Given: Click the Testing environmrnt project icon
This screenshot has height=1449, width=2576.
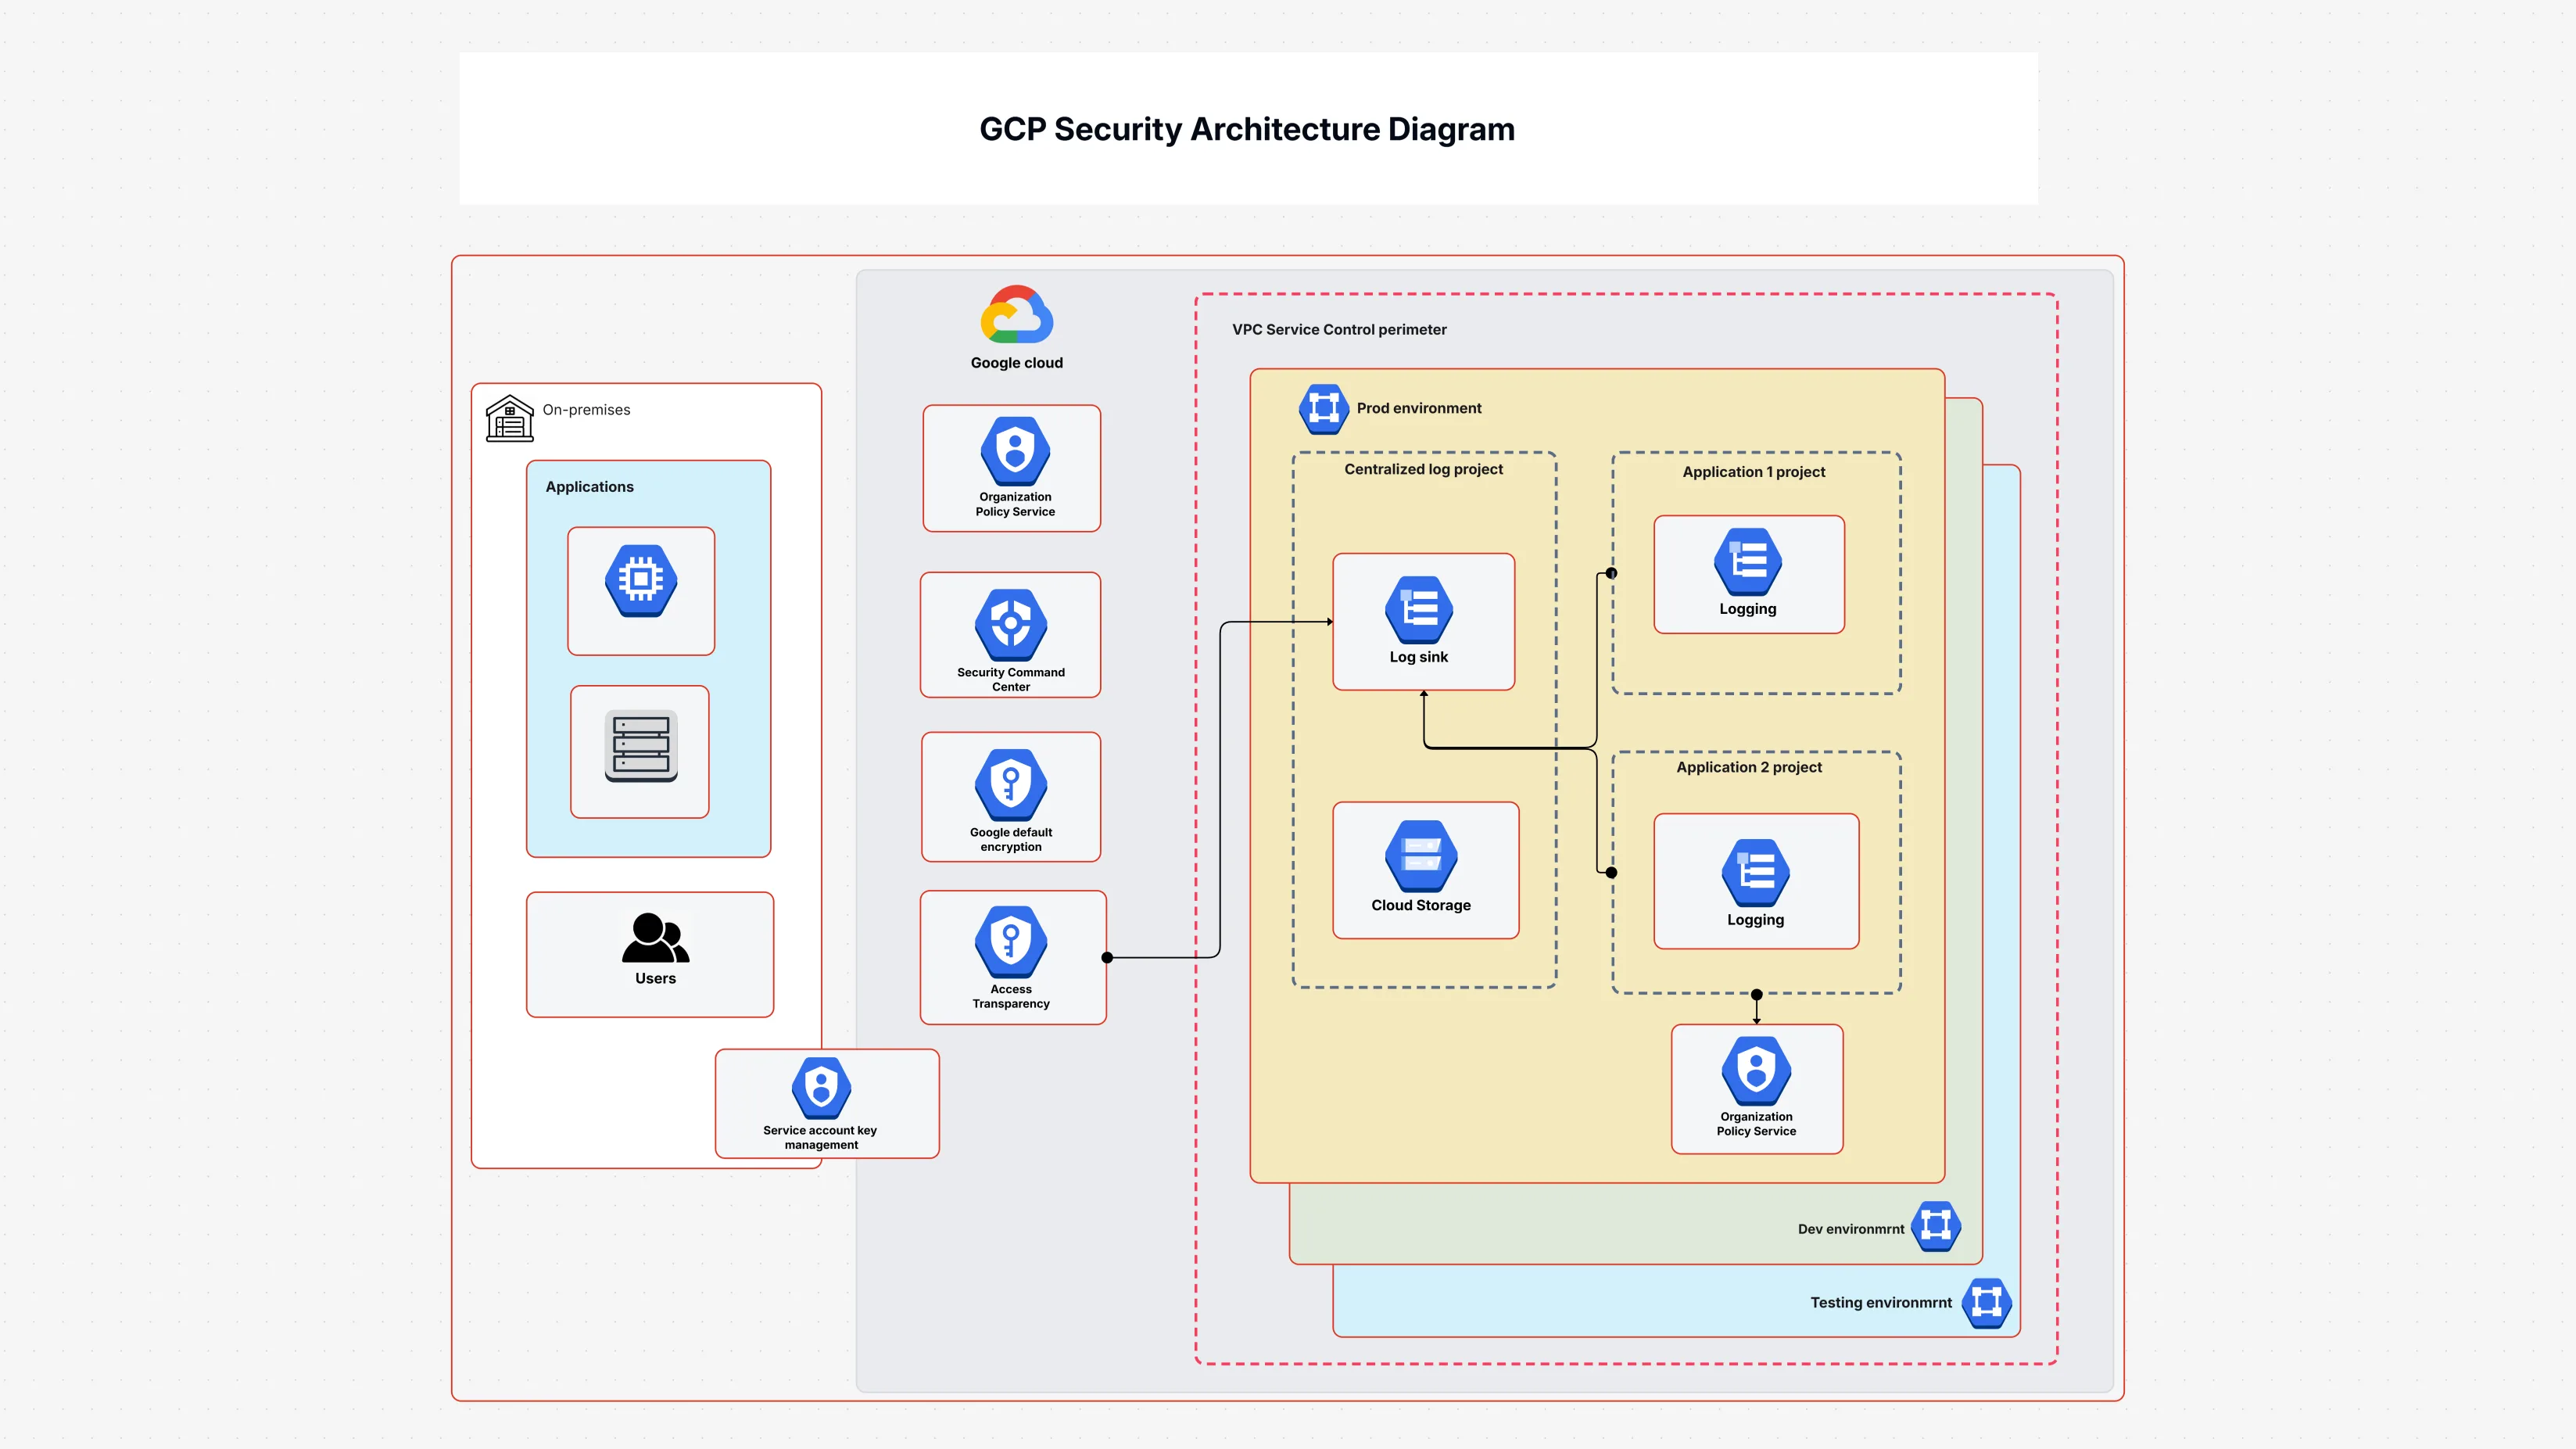Looking at the screenshot, I should pyautogui.click(x=1987, y=1302).
